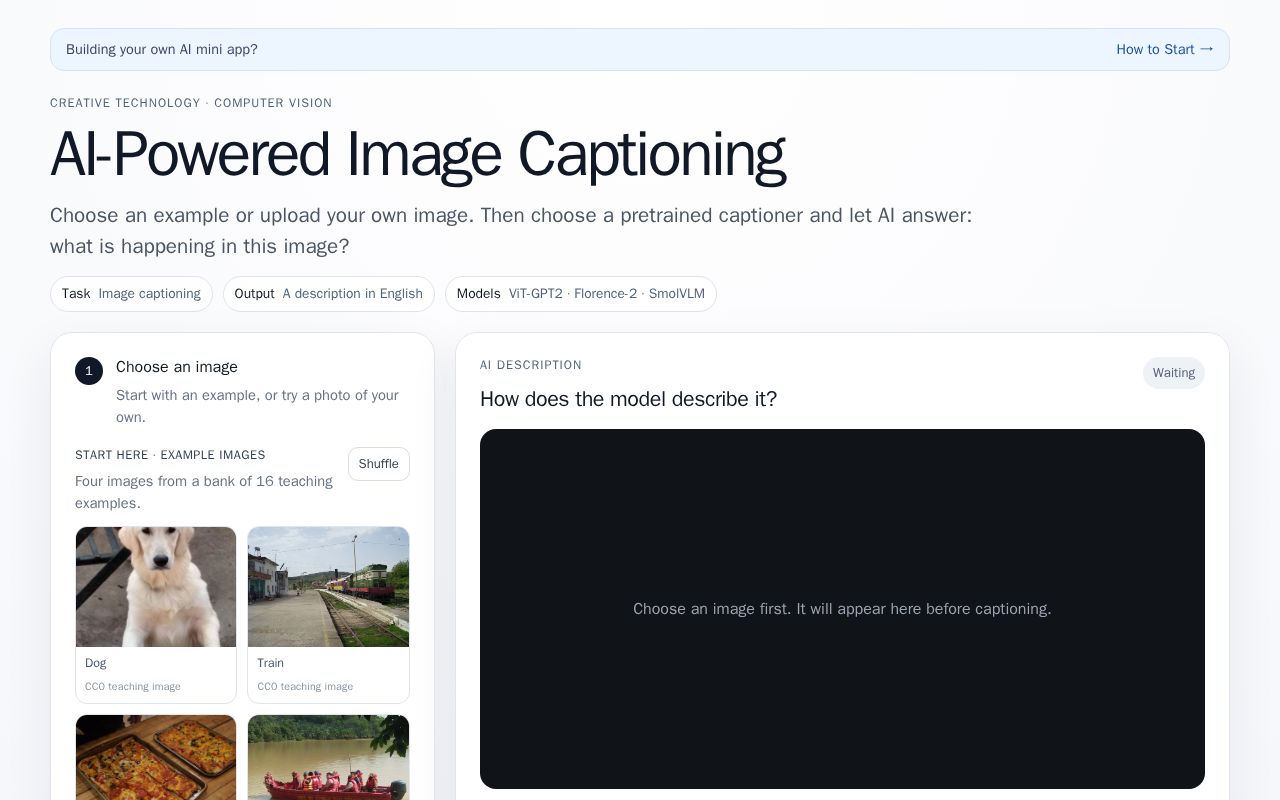This screenshot has height=800, width=1280.
Task: Click 'How does the model describe it?' heading
Action: (x=628, y=399)
